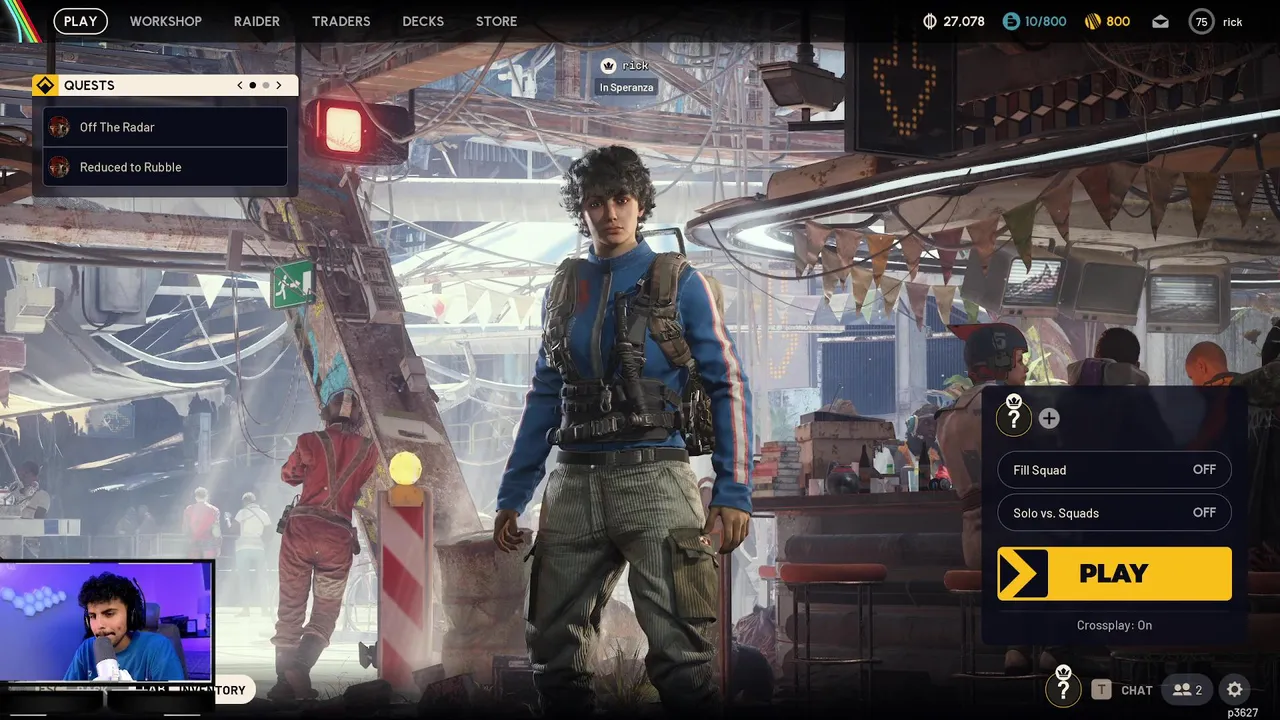
Task: Open the Reduced to Rubble quest
Action: pos(165,167)
